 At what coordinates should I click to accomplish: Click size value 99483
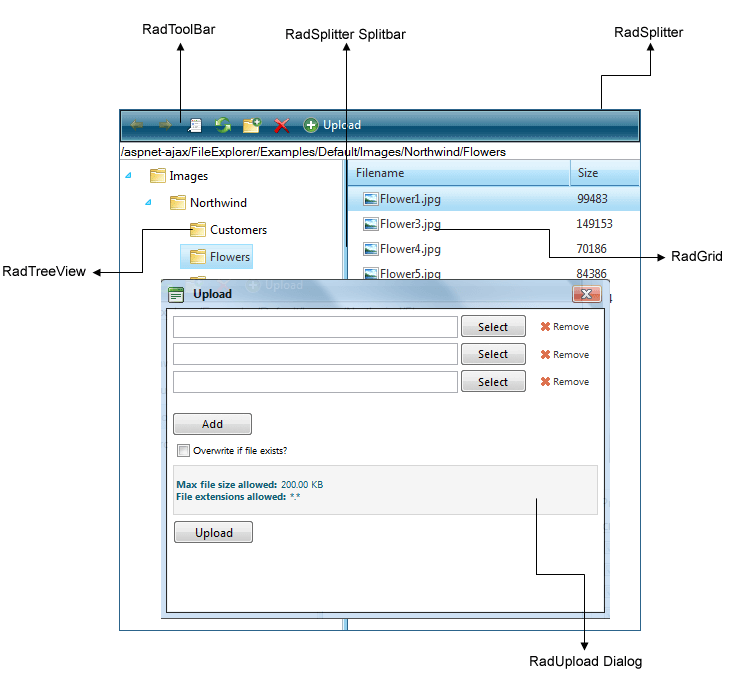[592, 199]
